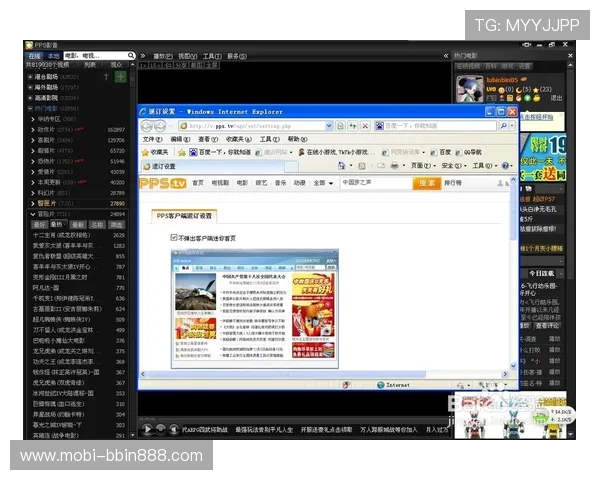Click the IE help question mark icon
The width and height of the screenshot is (600, 480).
(505, 166)
